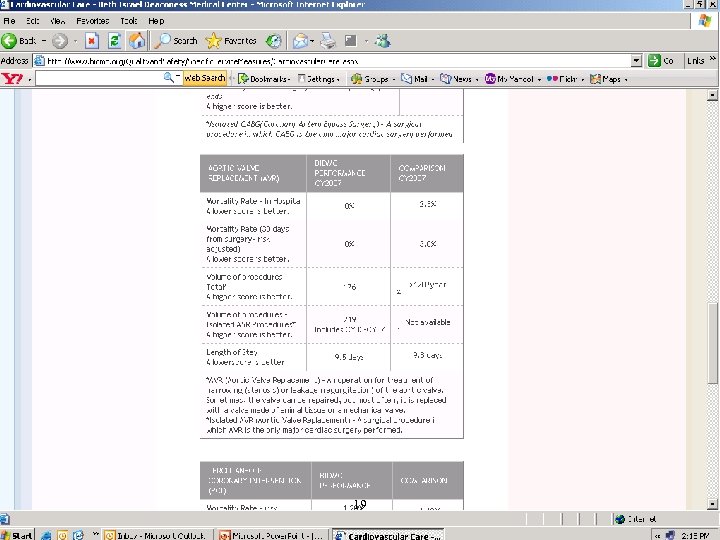Open Yahoo Groups button
Image resolution: width=720 pixels, height=540 pixels.
pyautogui.click(x=372, y=79)
